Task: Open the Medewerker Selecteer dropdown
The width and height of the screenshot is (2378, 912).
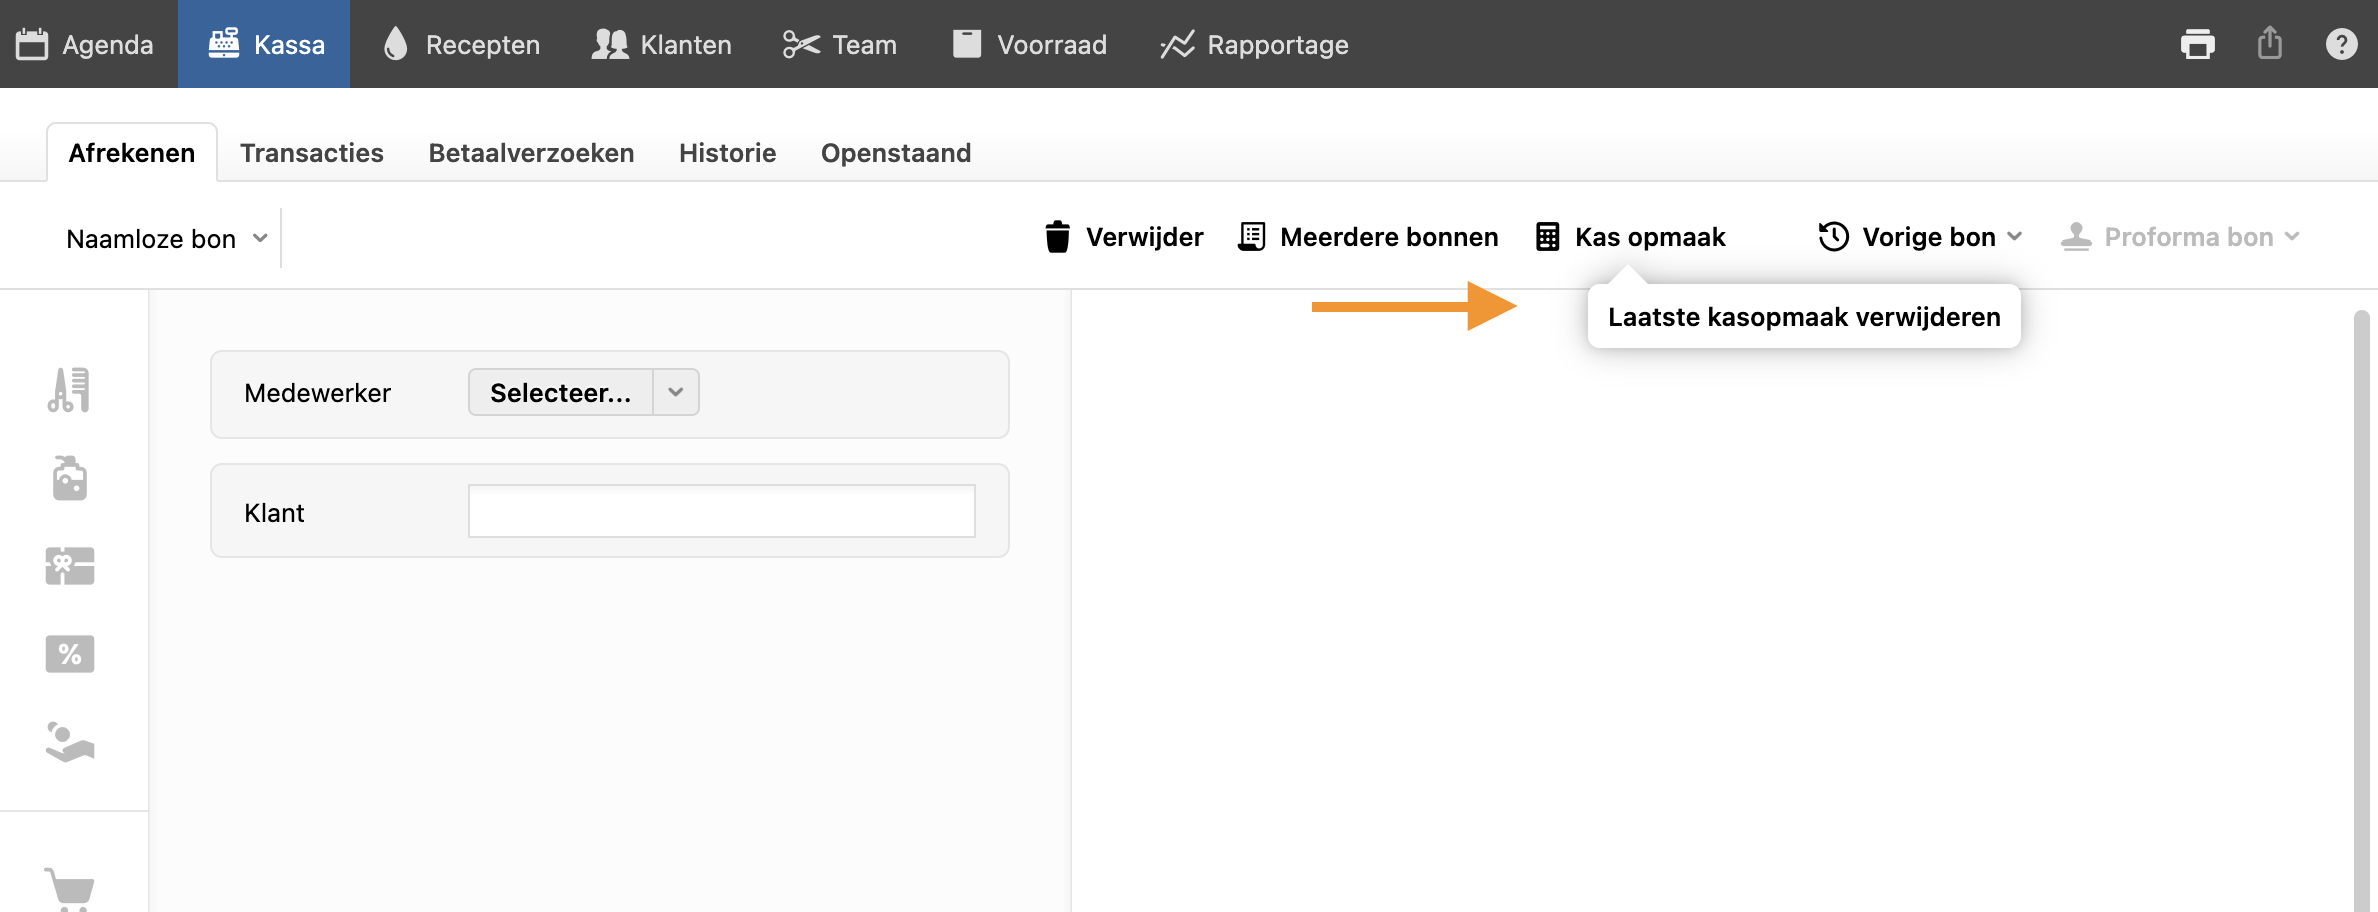Action: click(583, 392)
